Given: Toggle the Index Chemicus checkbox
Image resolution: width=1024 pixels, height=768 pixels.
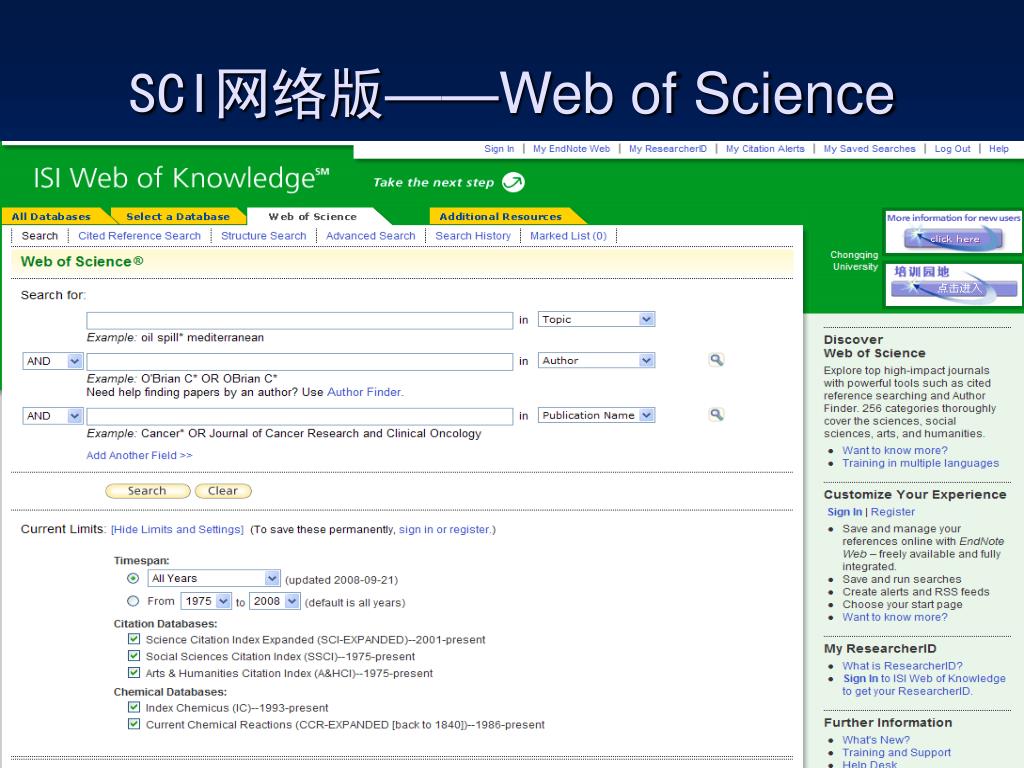Looking at the screenshot, I should tap(134, 707).
